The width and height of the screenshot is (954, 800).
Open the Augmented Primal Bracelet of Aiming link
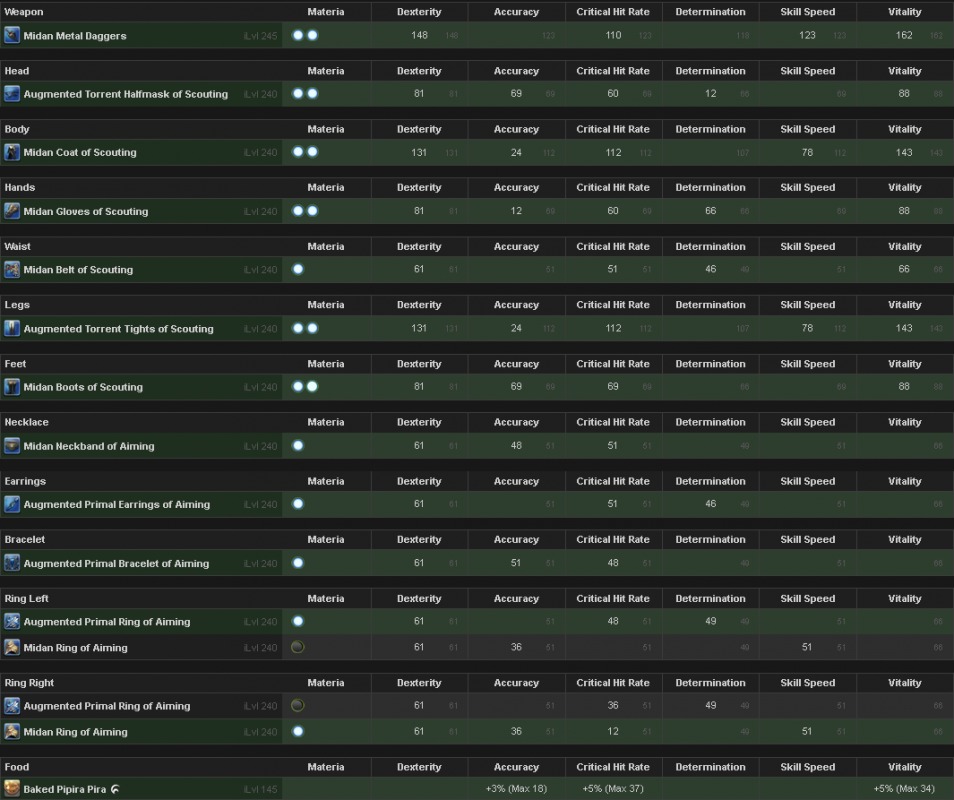coord(116,563)
